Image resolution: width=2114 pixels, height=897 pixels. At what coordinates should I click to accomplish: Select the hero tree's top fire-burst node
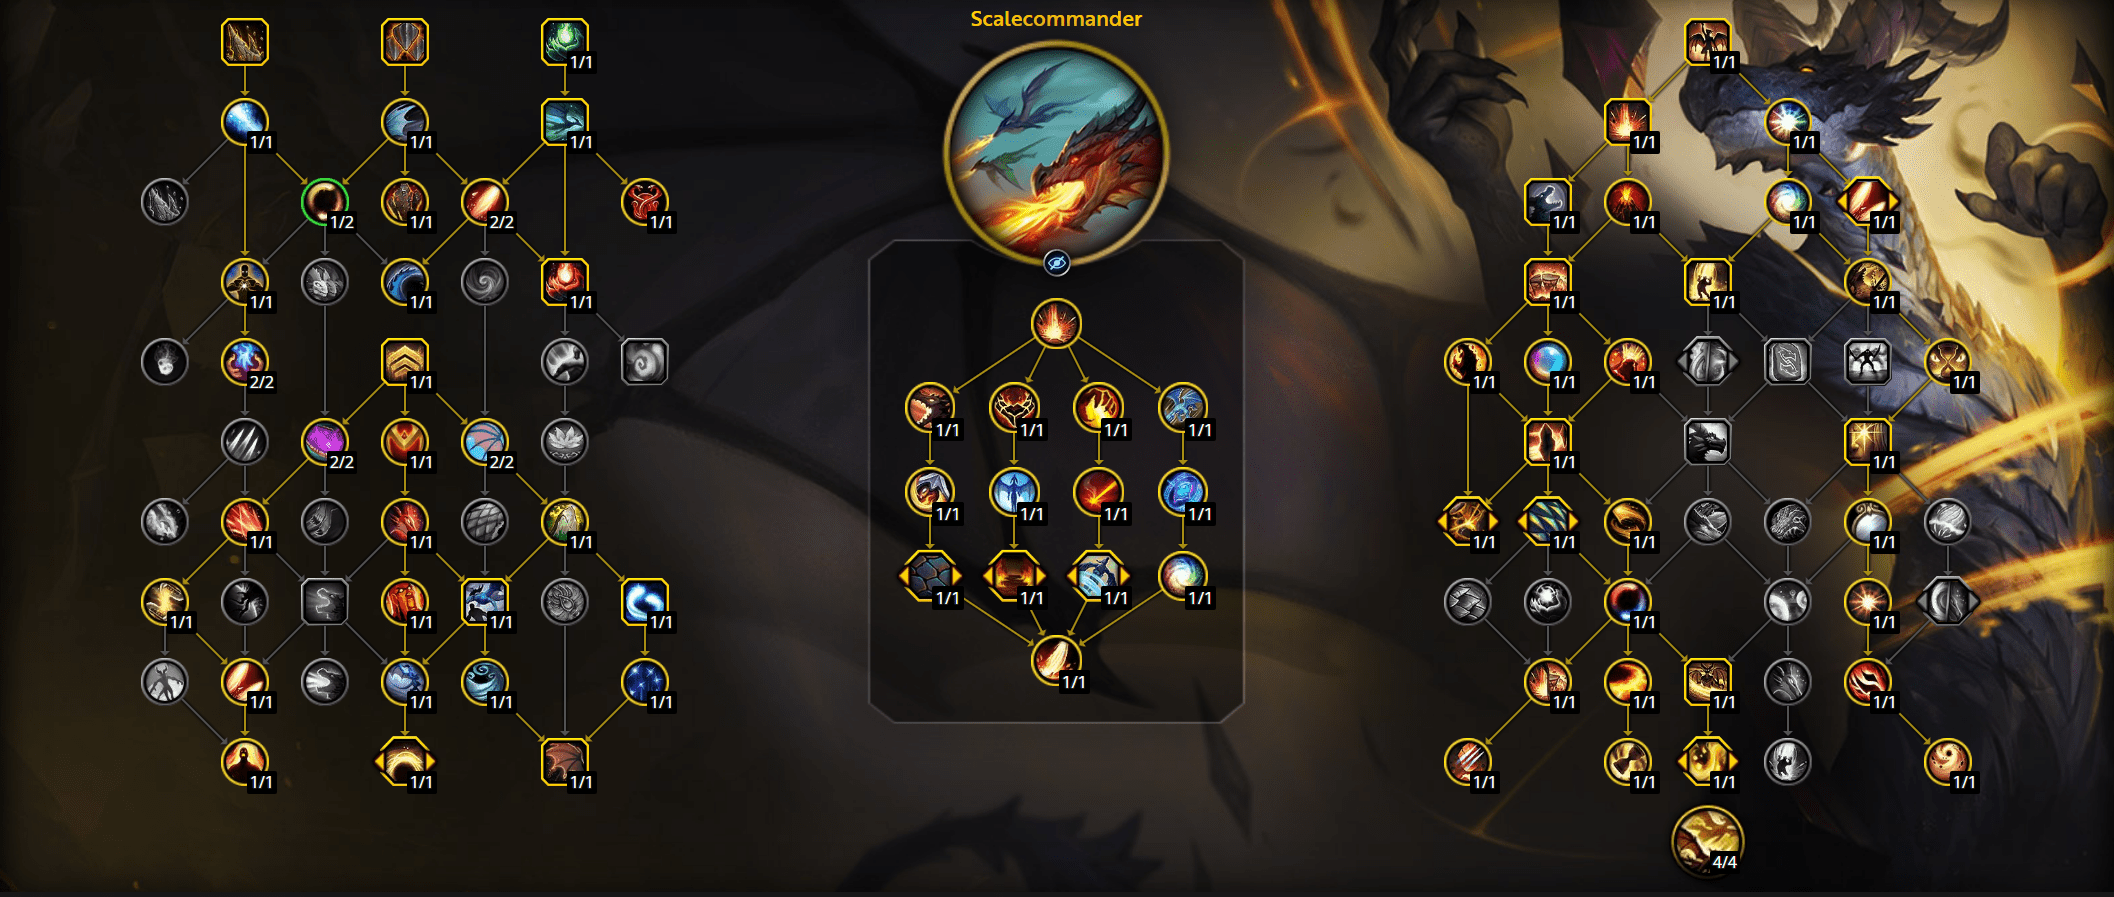(x=1056, y=324)
